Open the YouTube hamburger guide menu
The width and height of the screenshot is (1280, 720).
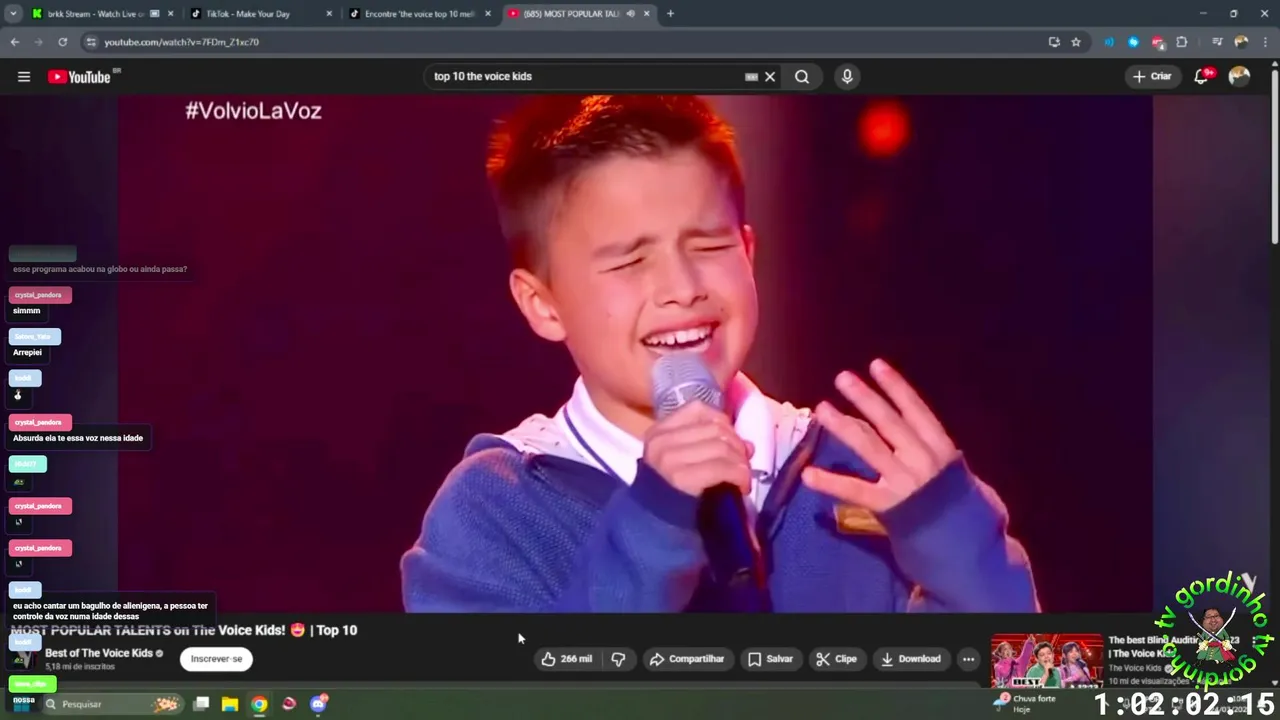(24, 77)
